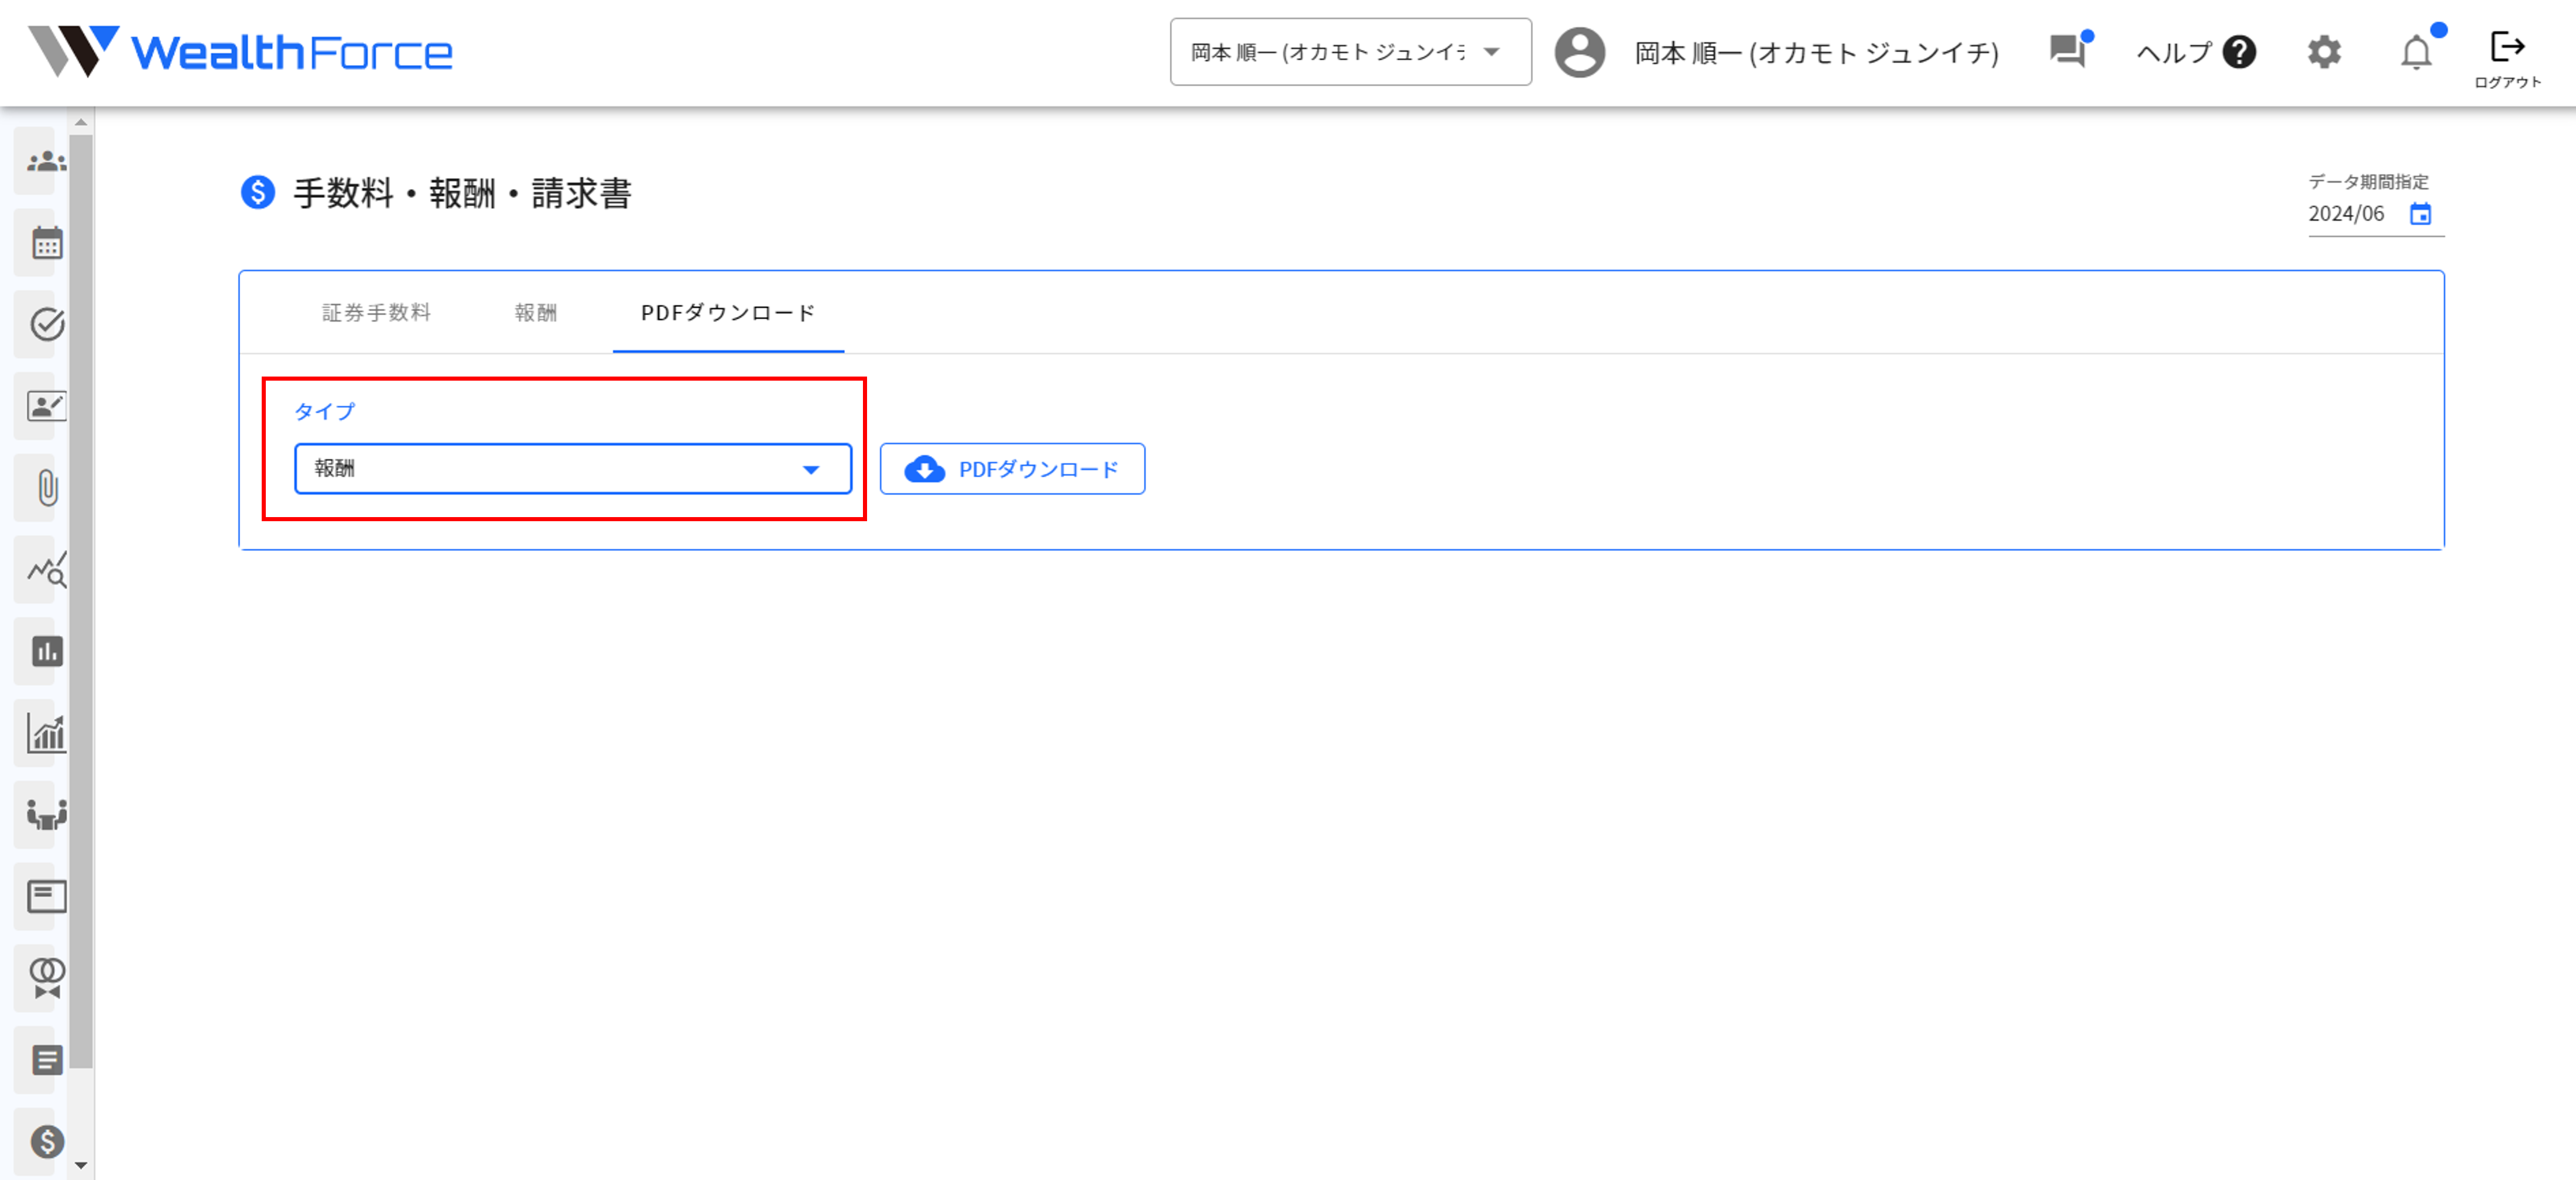Screen dimensions: 2576x1180
Task: Switch to the 報酬 tab
Action: 536,313
